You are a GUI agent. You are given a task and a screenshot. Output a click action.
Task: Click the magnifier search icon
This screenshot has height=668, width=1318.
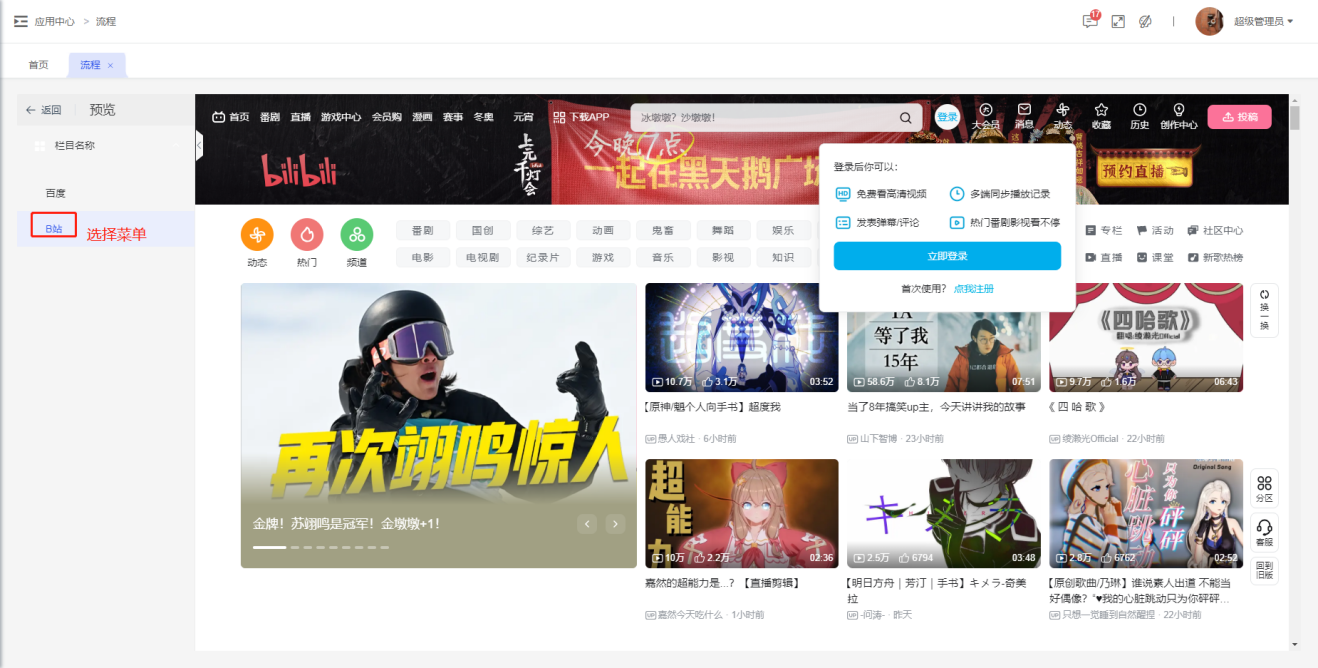coord(905,117)
